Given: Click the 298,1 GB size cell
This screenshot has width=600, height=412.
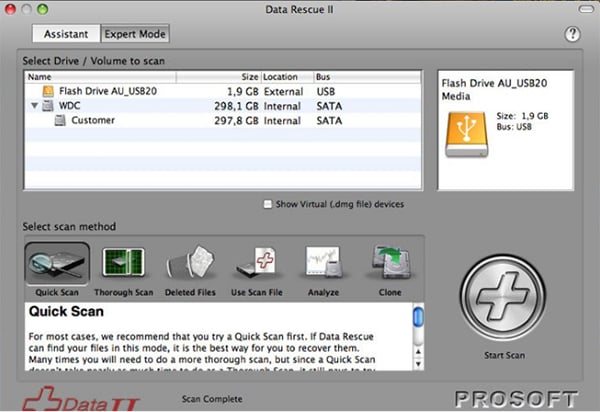Looking at the screenshot, I should (x=236, y=106).
